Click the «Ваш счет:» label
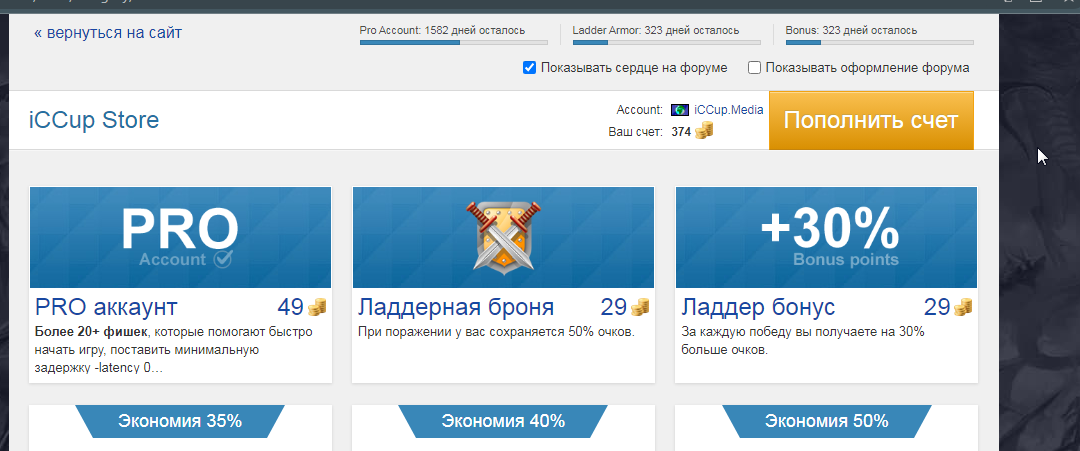1080x451 pixels. pos(635,132)
